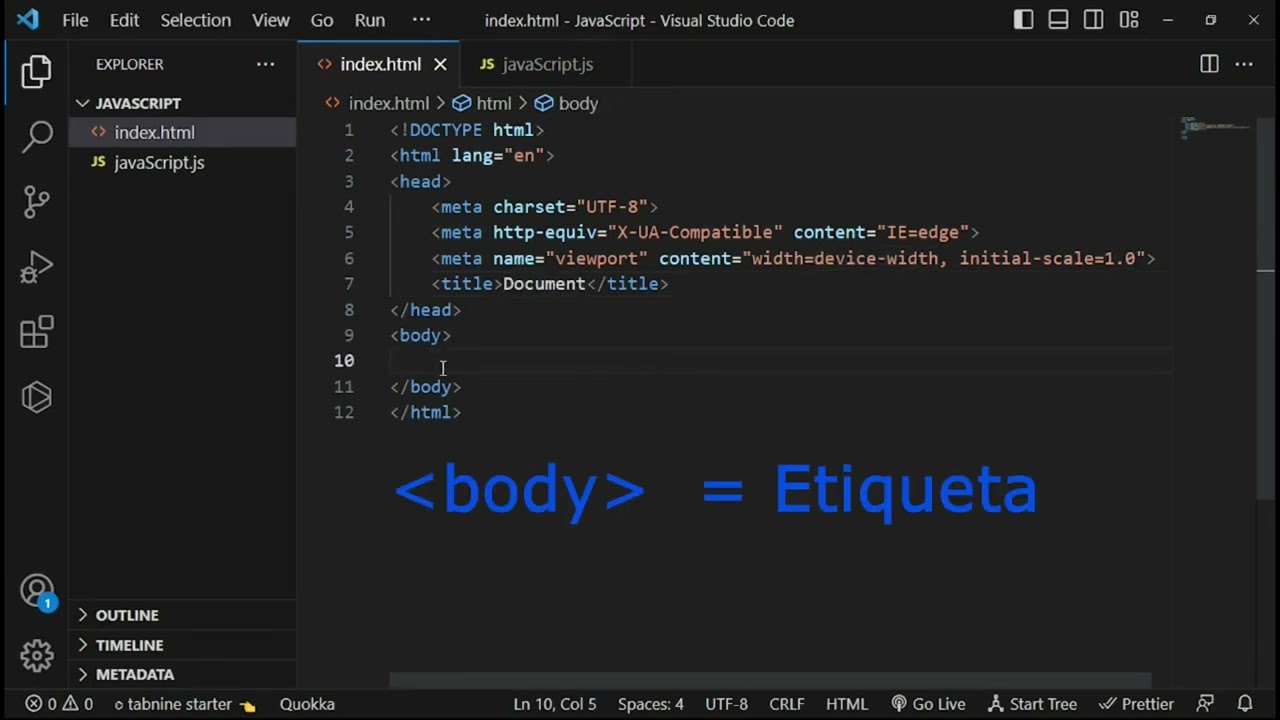Open notifications bell icon
The height and width of the screenshot is (720, 1280).
[1245, 704]
